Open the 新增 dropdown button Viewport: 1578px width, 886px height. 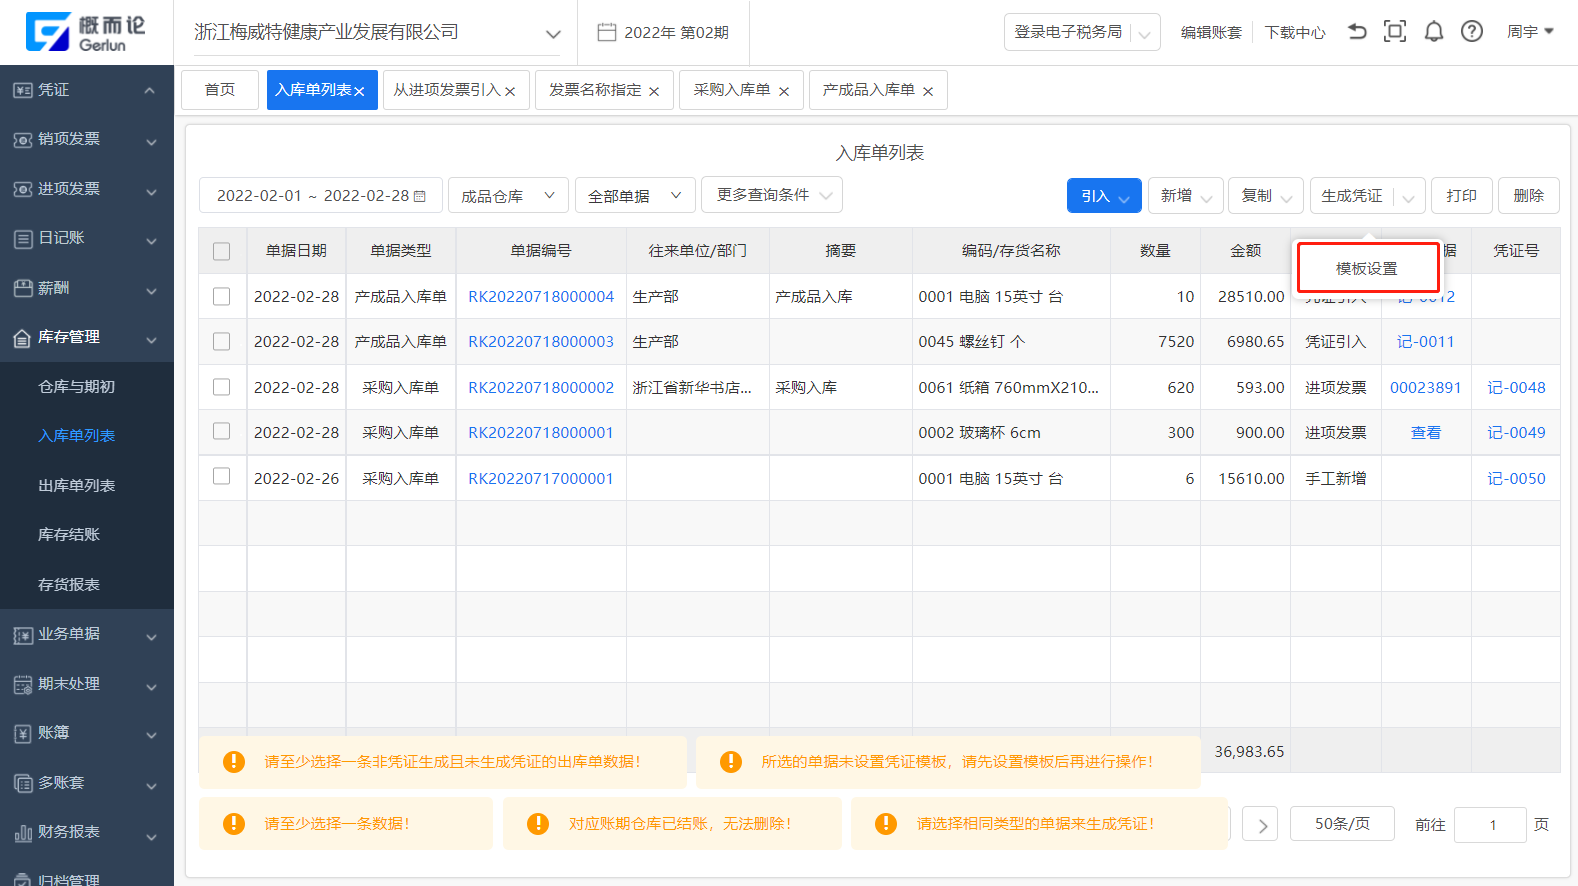(x=1186, y=196)
